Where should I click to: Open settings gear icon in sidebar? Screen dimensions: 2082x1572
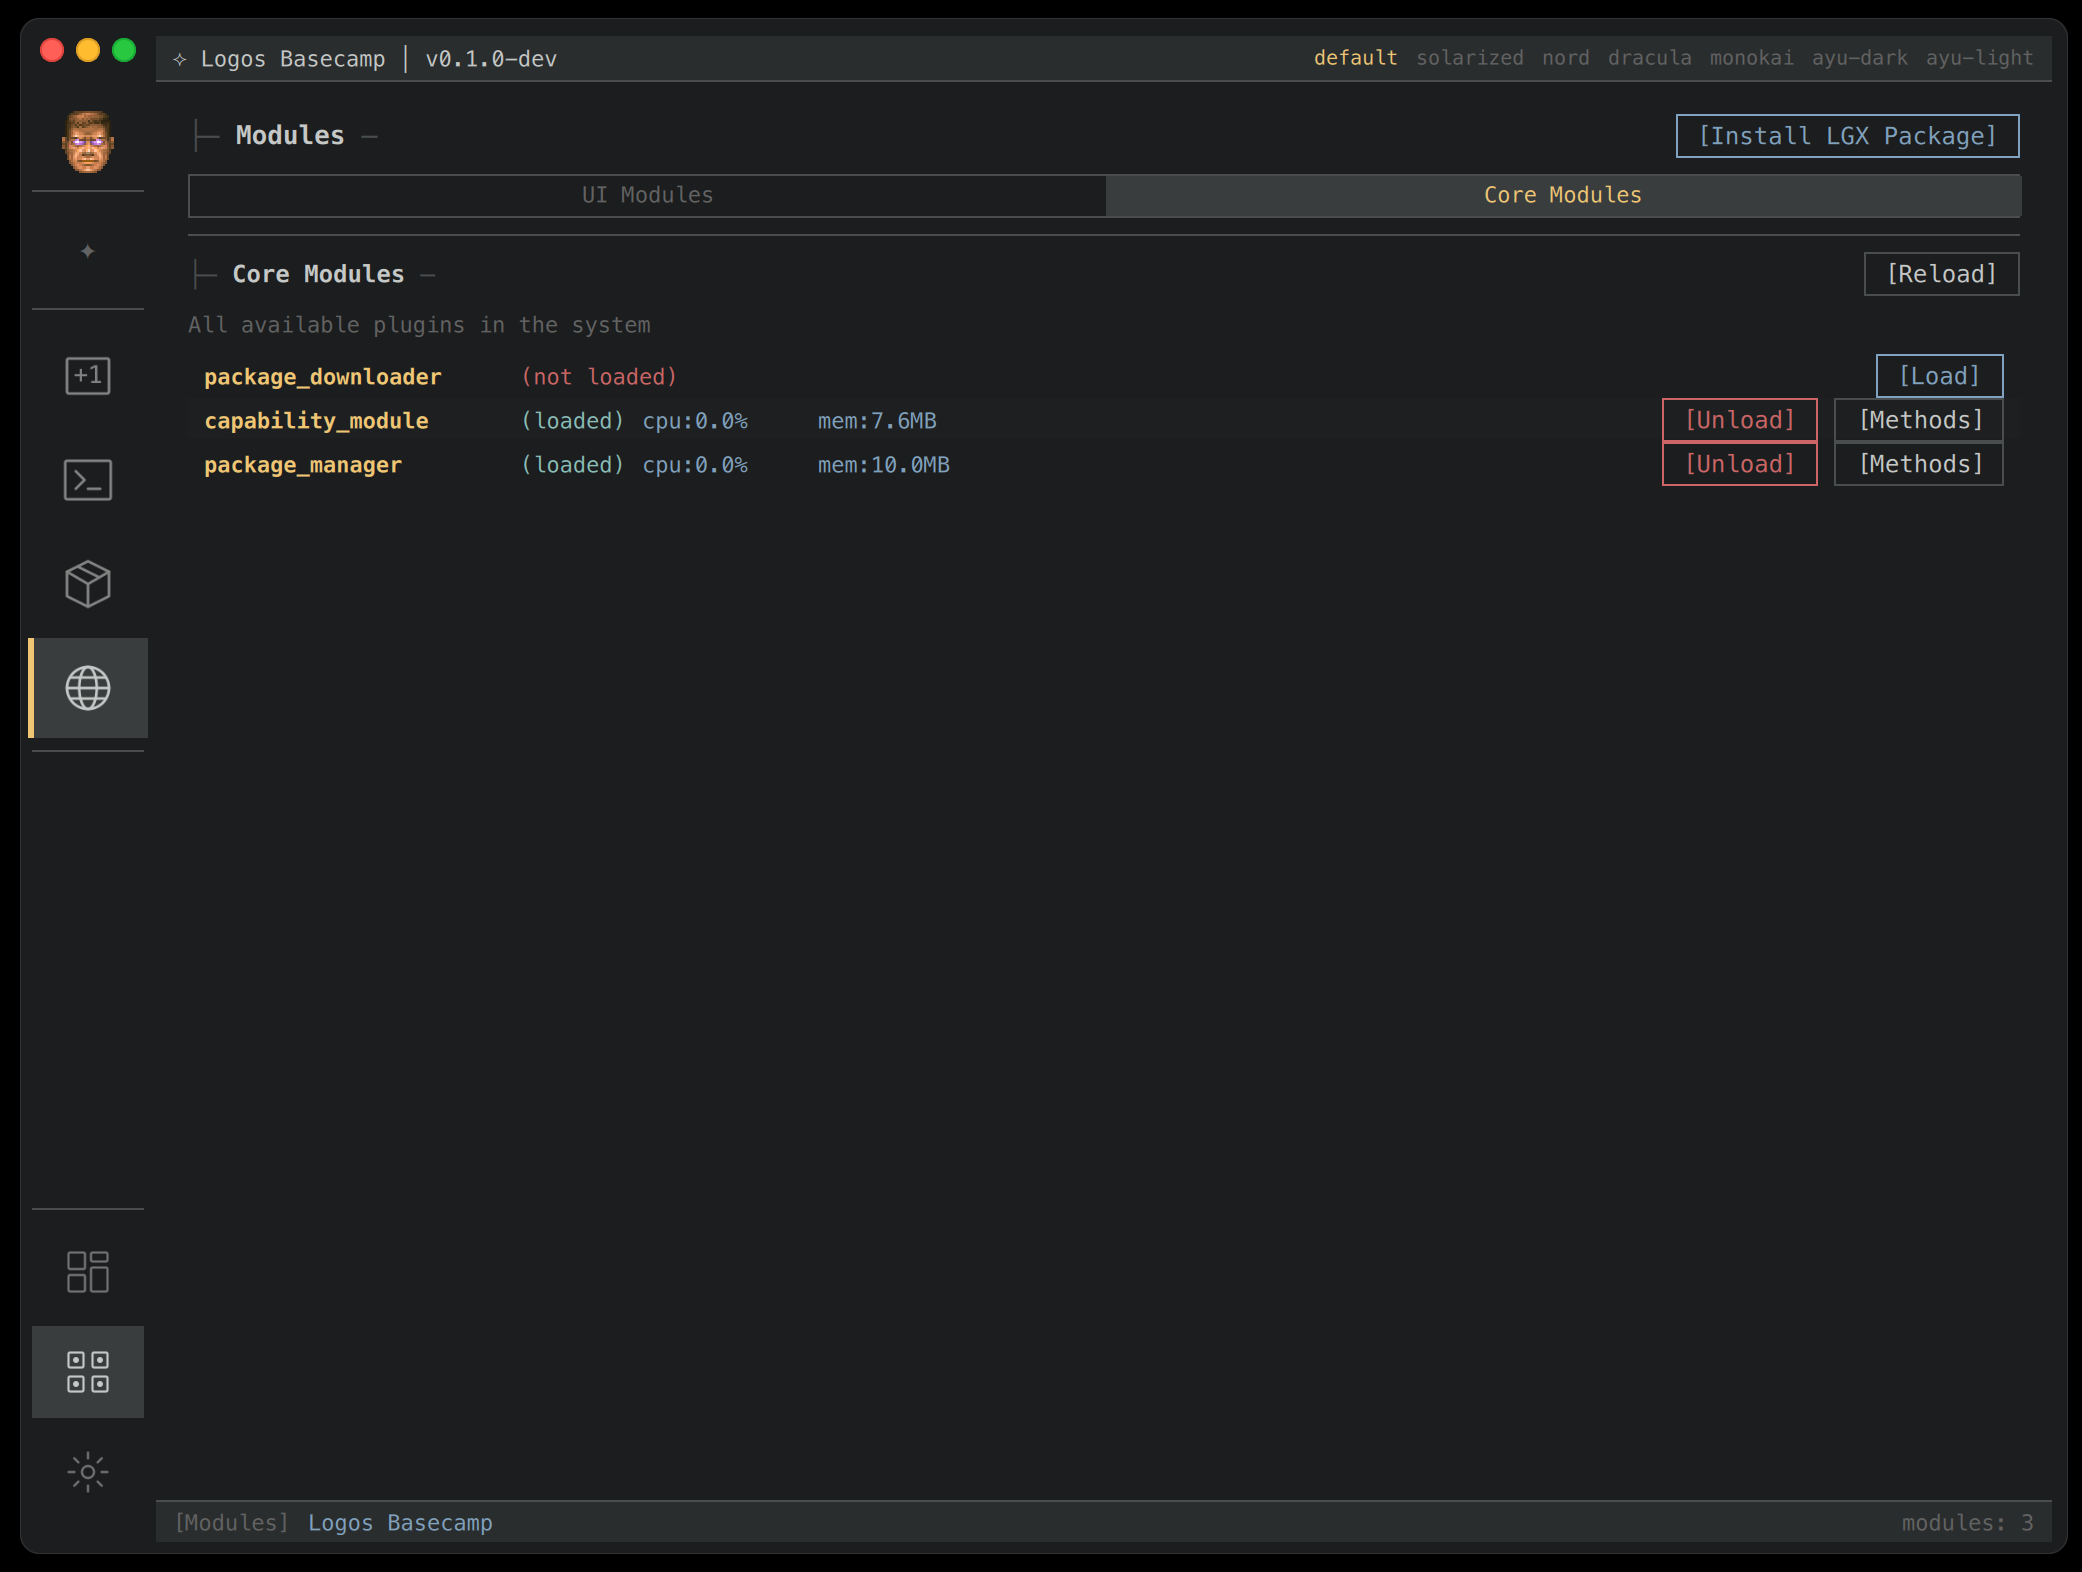(x=88, y=1472)
